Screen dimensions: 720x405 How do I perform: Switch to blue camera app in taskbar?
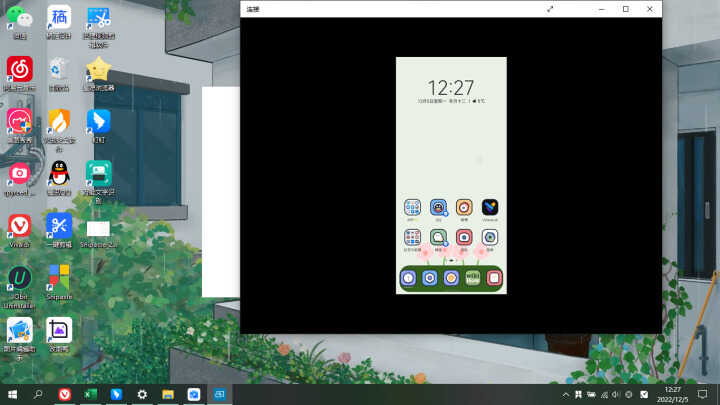click(194, 394)
